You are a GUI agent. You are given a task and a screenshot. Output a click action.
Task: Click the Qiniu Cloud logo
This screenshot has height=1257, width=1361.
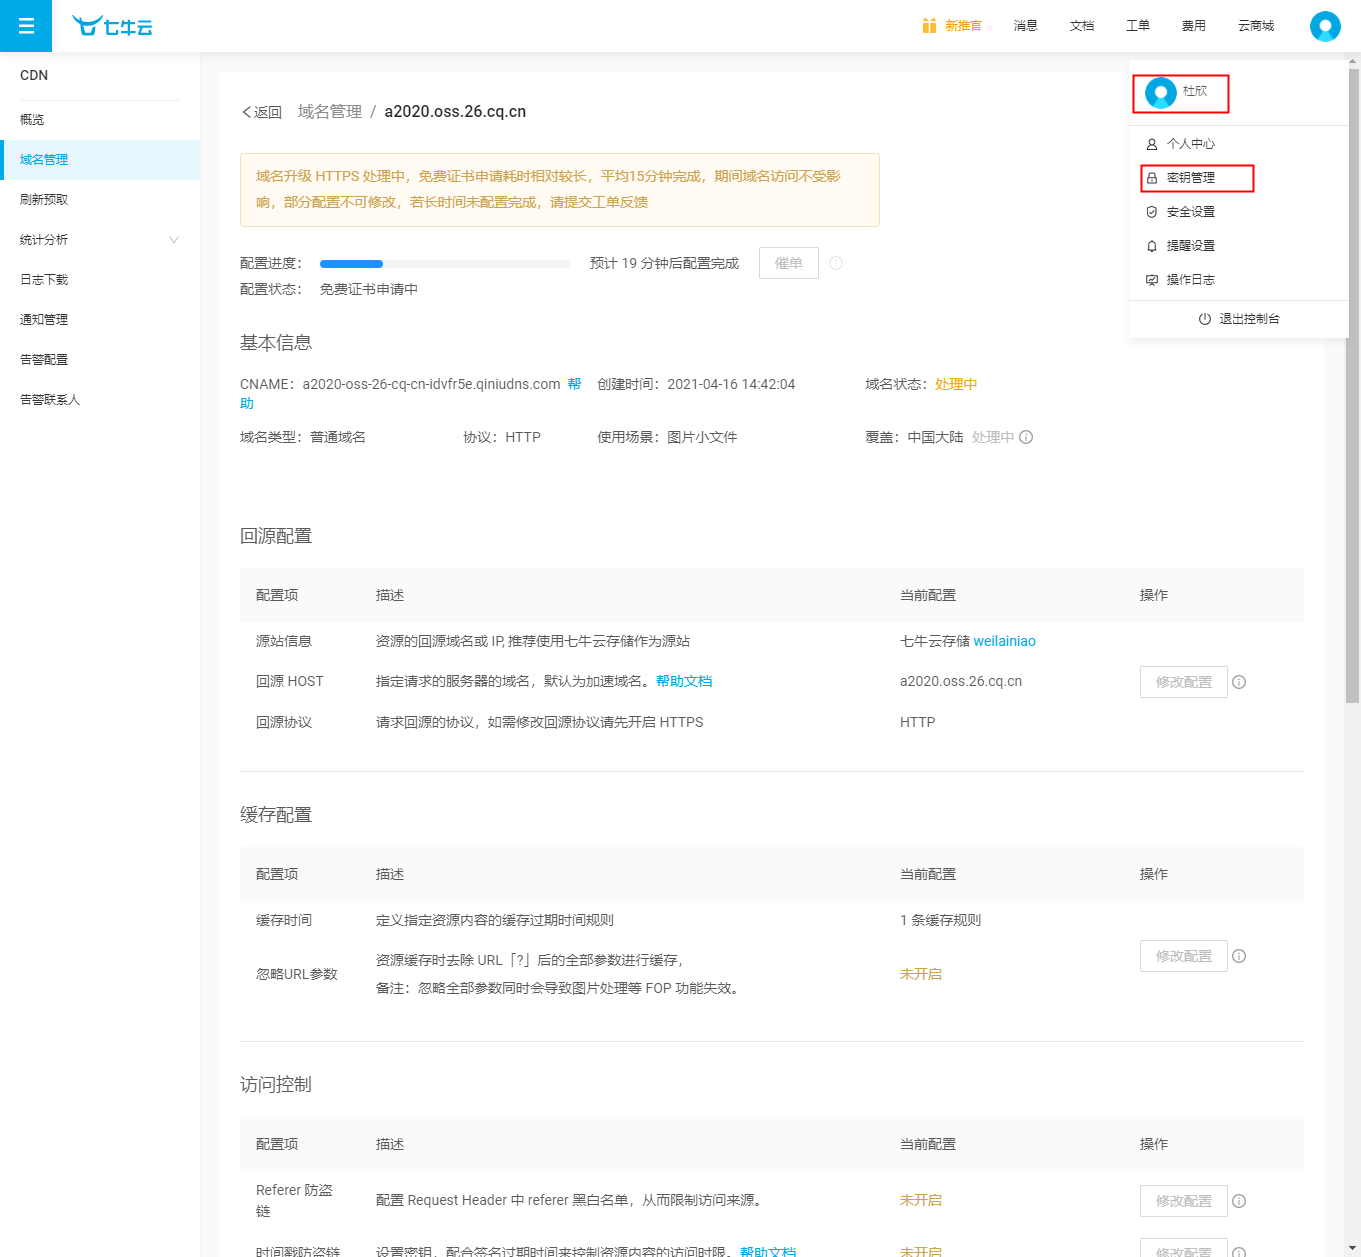tap(112, 26)
